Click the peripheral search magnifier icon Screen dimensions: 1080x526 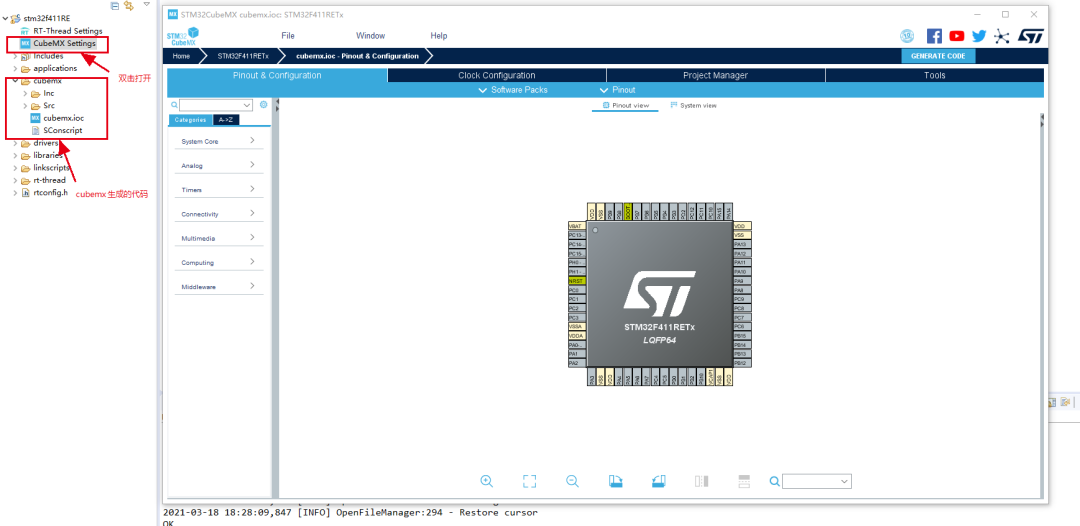[174, 105]
